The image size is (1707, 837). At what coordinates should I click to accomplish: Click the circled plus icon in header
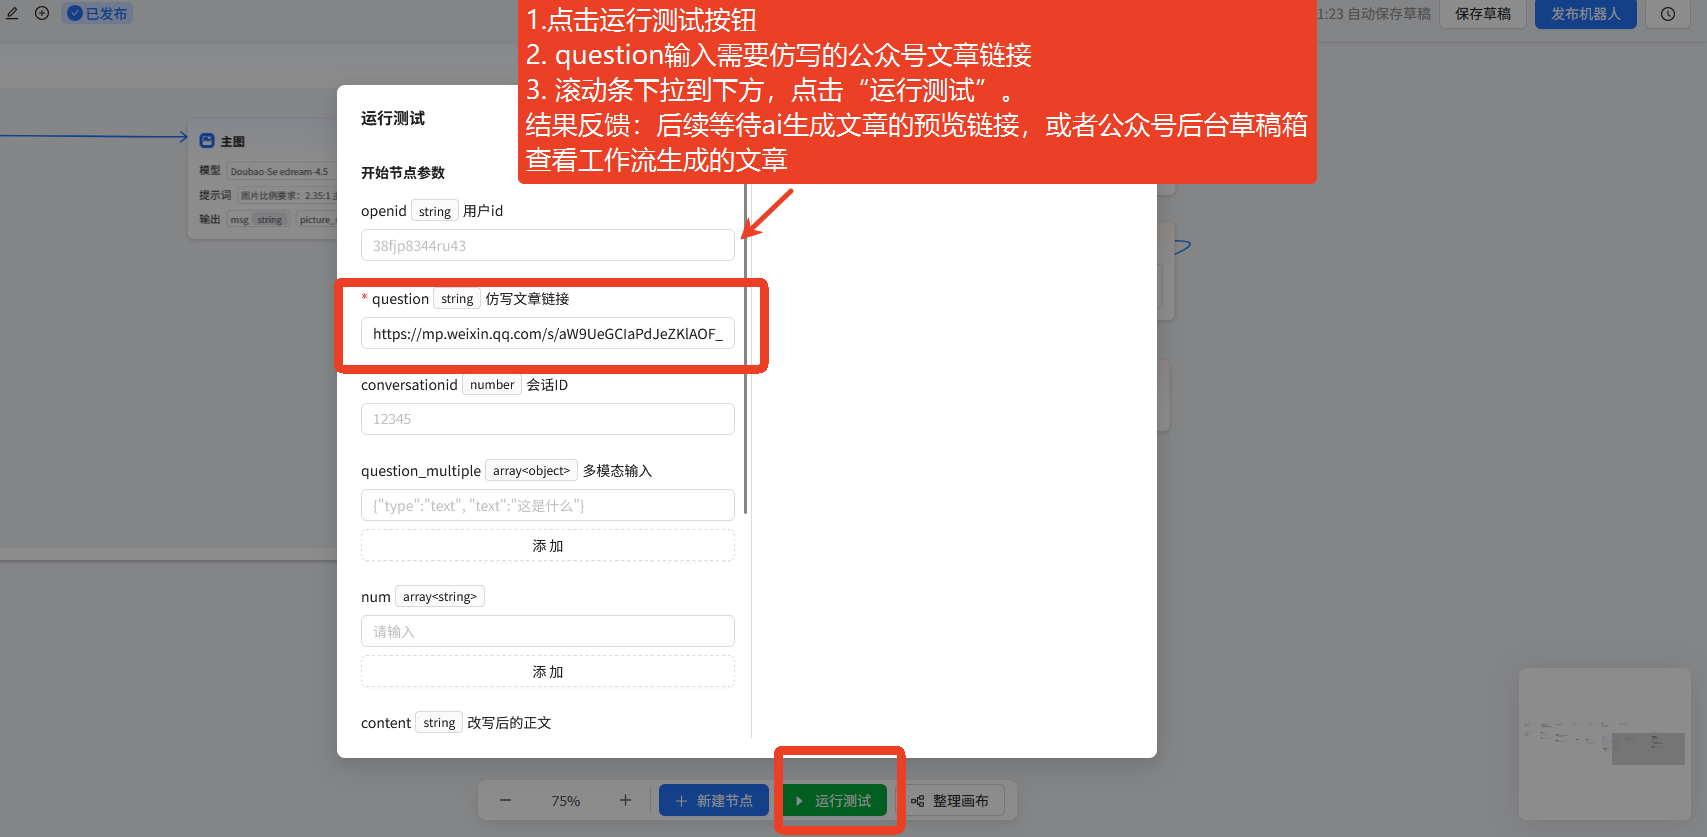[42, 13]
